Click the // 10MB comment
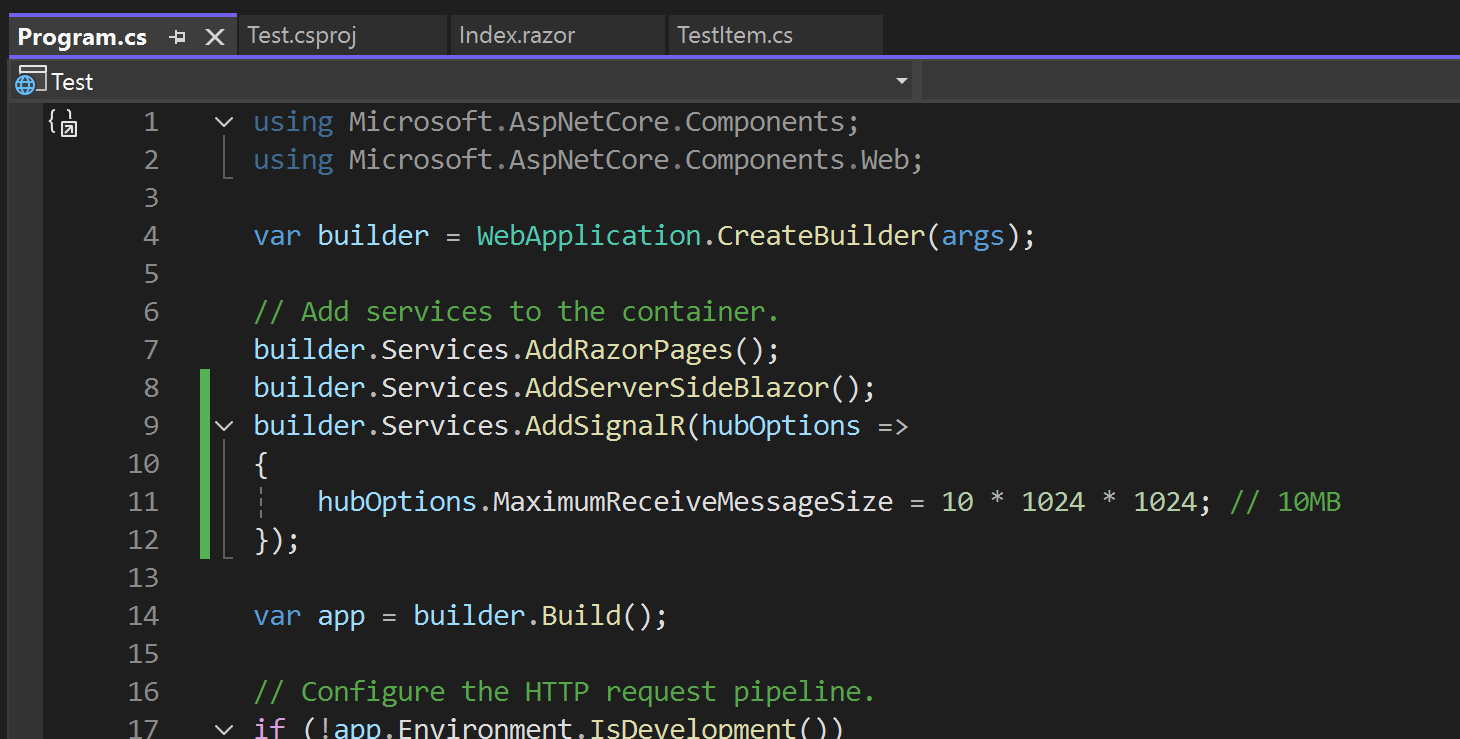This screenshot has width=1460, height=739. pyautogui.click(x=1285, y=502)
